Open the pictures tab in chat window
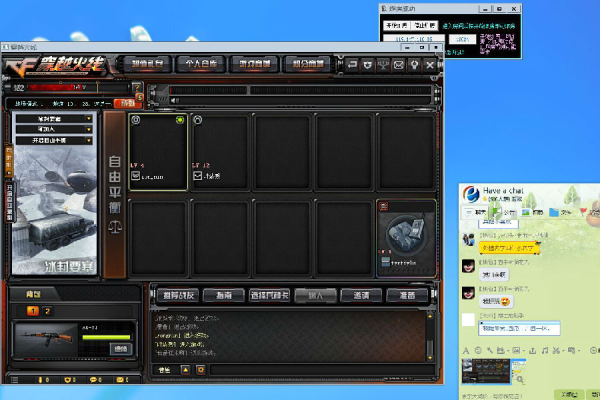The width and height of the screenshot is (600, 400). (x=532, y=212)
